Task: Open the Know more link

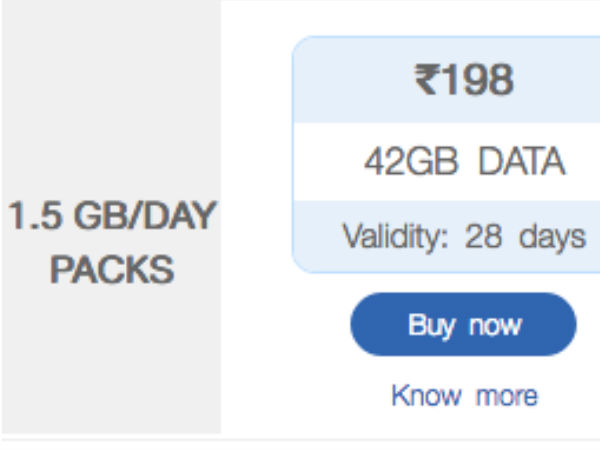Action: [463, 395]
